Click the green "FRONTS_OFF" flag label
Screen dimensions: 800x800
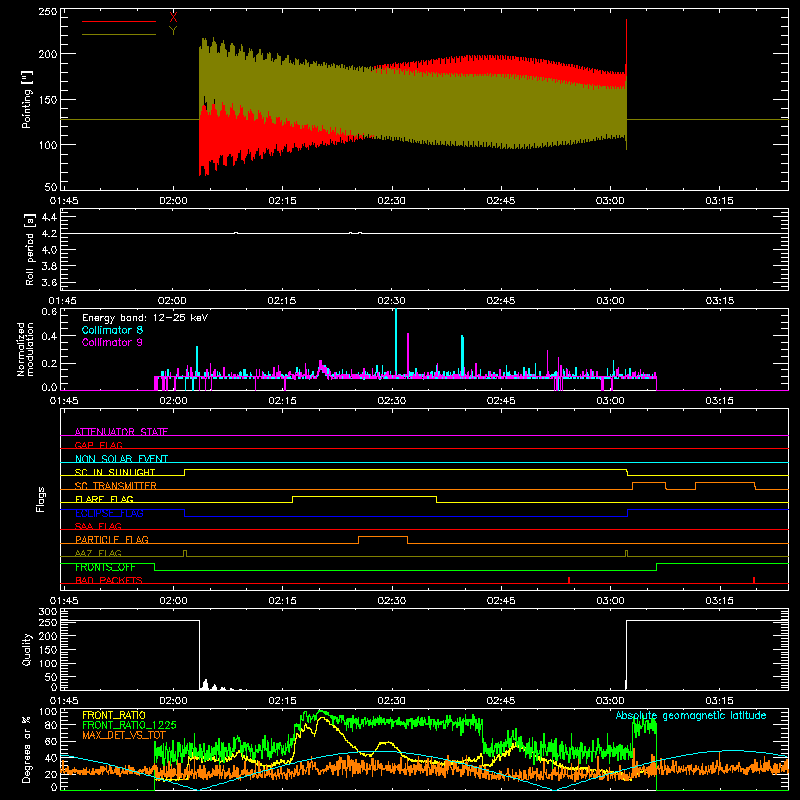click(x=105, y=567)
